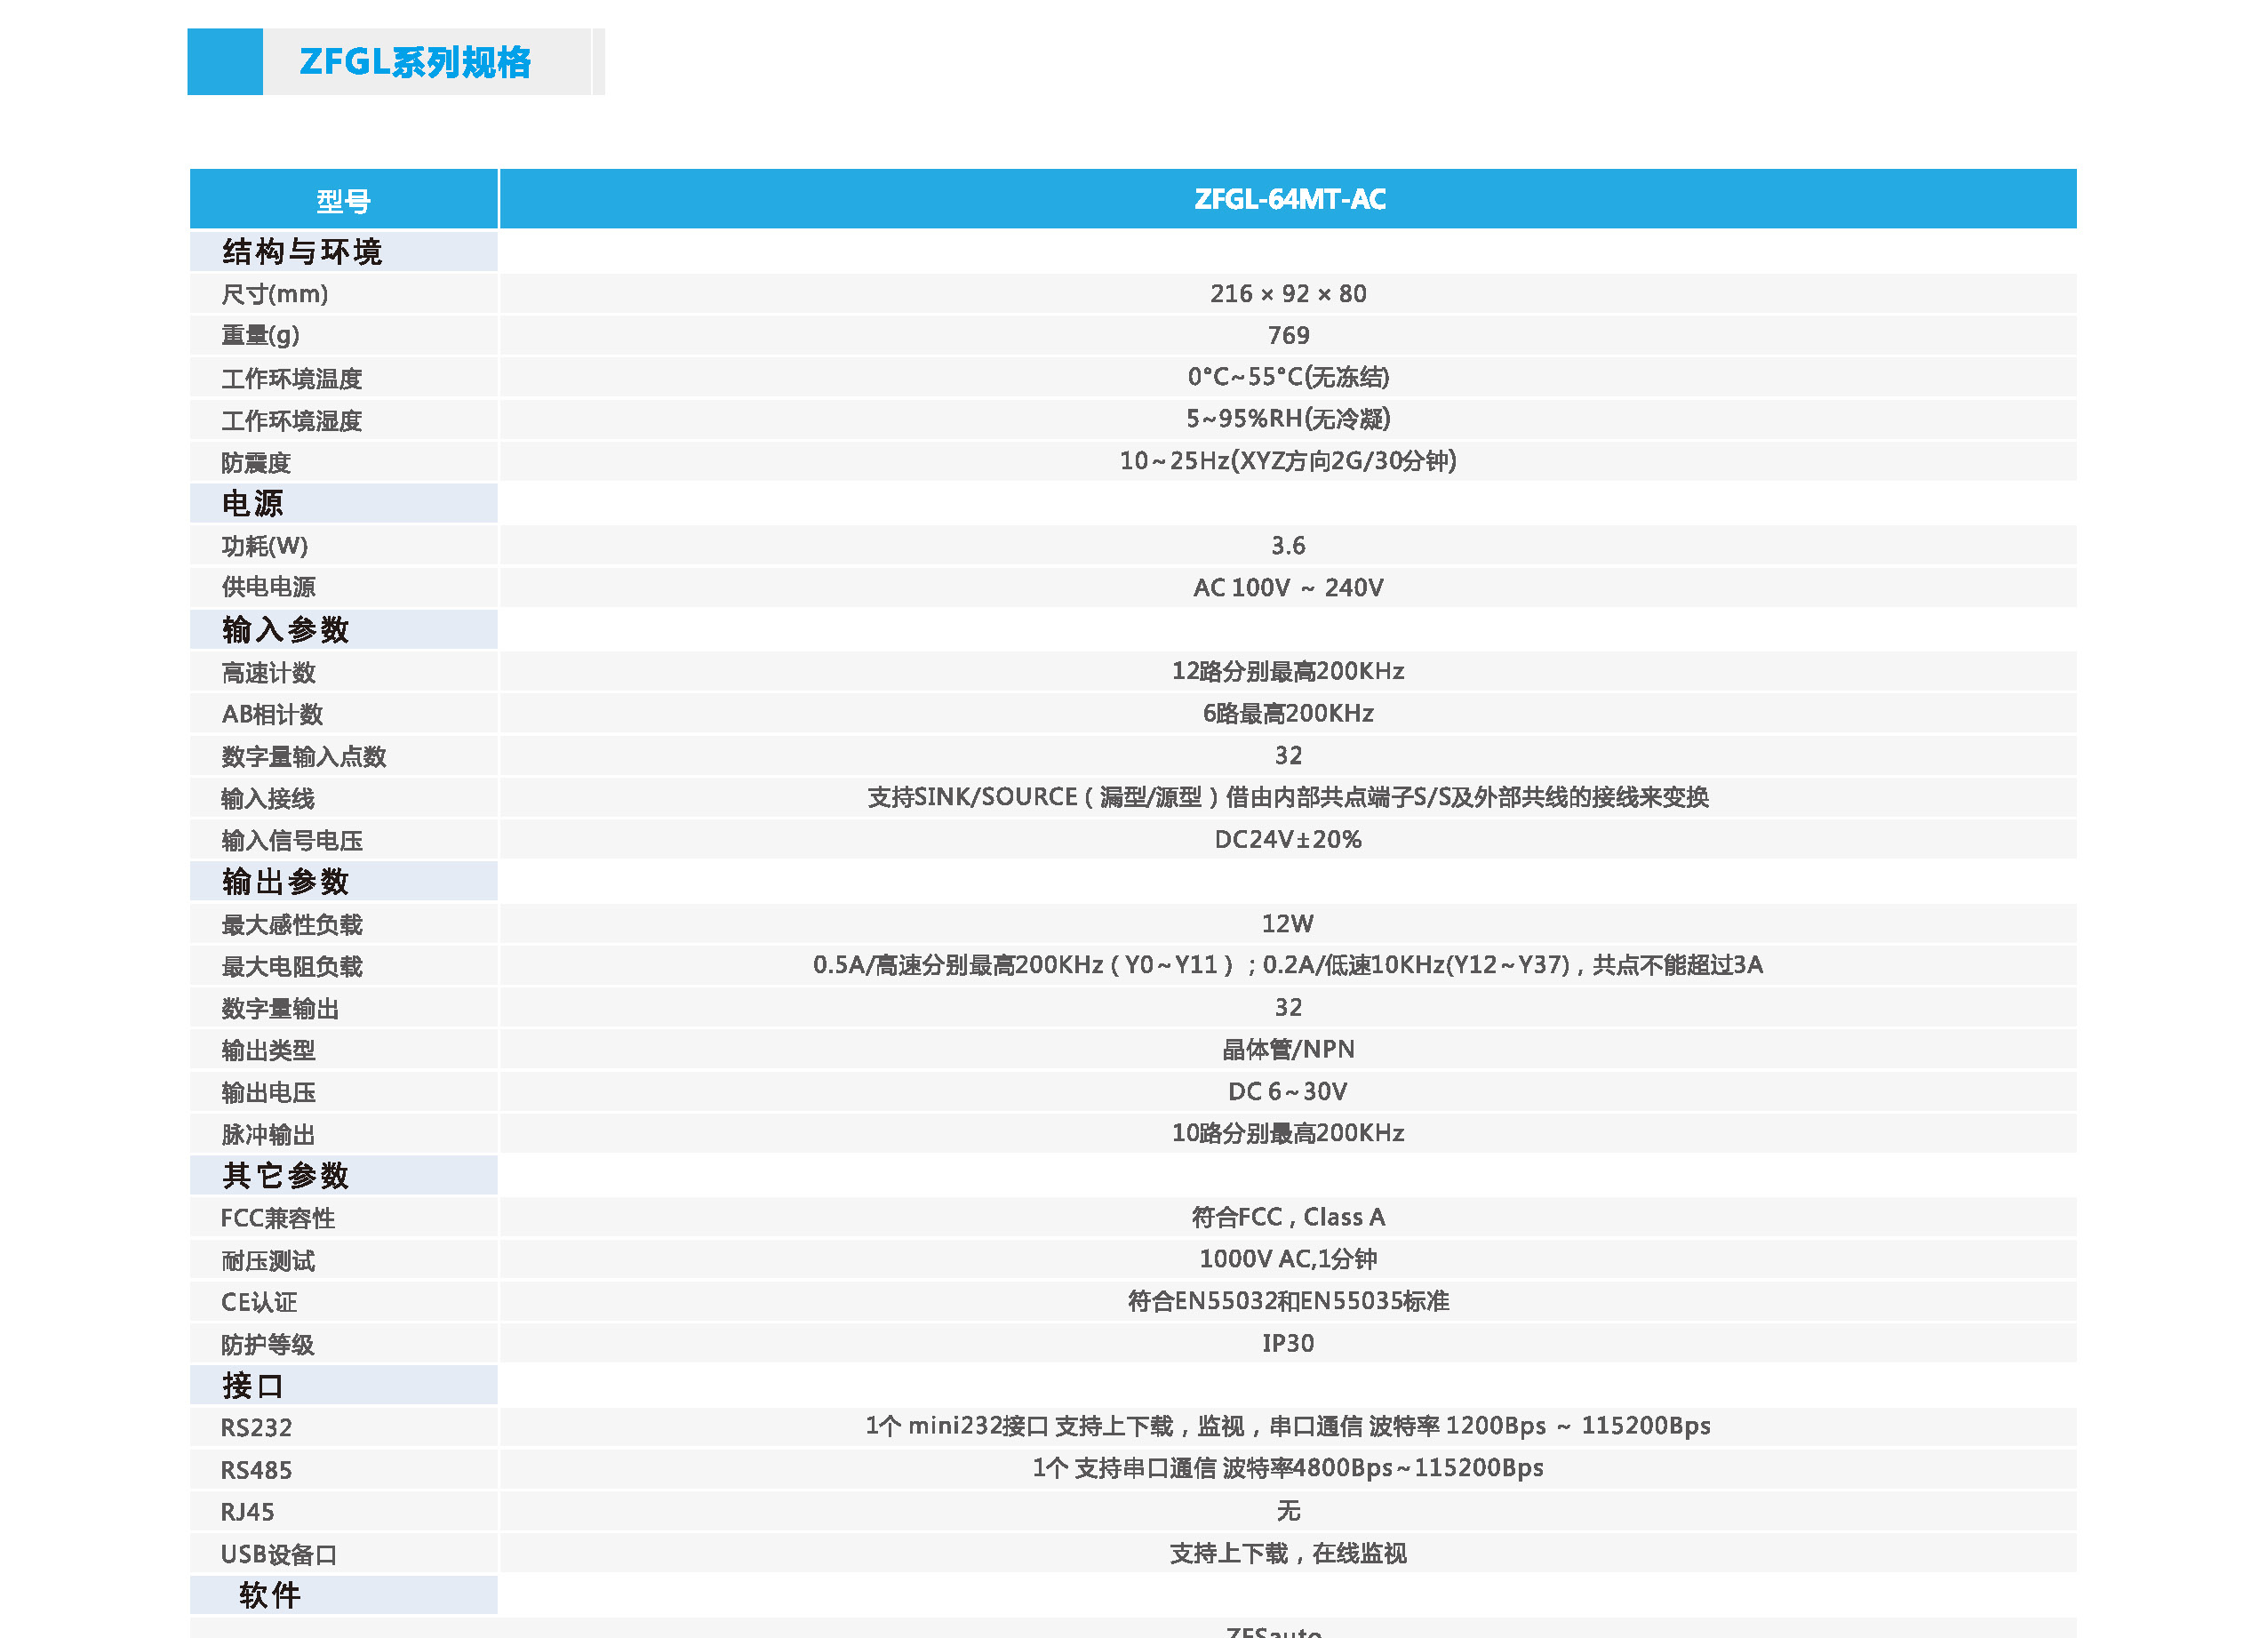Select the 输出类型 value 晶体管/NPN
2268x1638 pixels.
pos(1290,1049)
